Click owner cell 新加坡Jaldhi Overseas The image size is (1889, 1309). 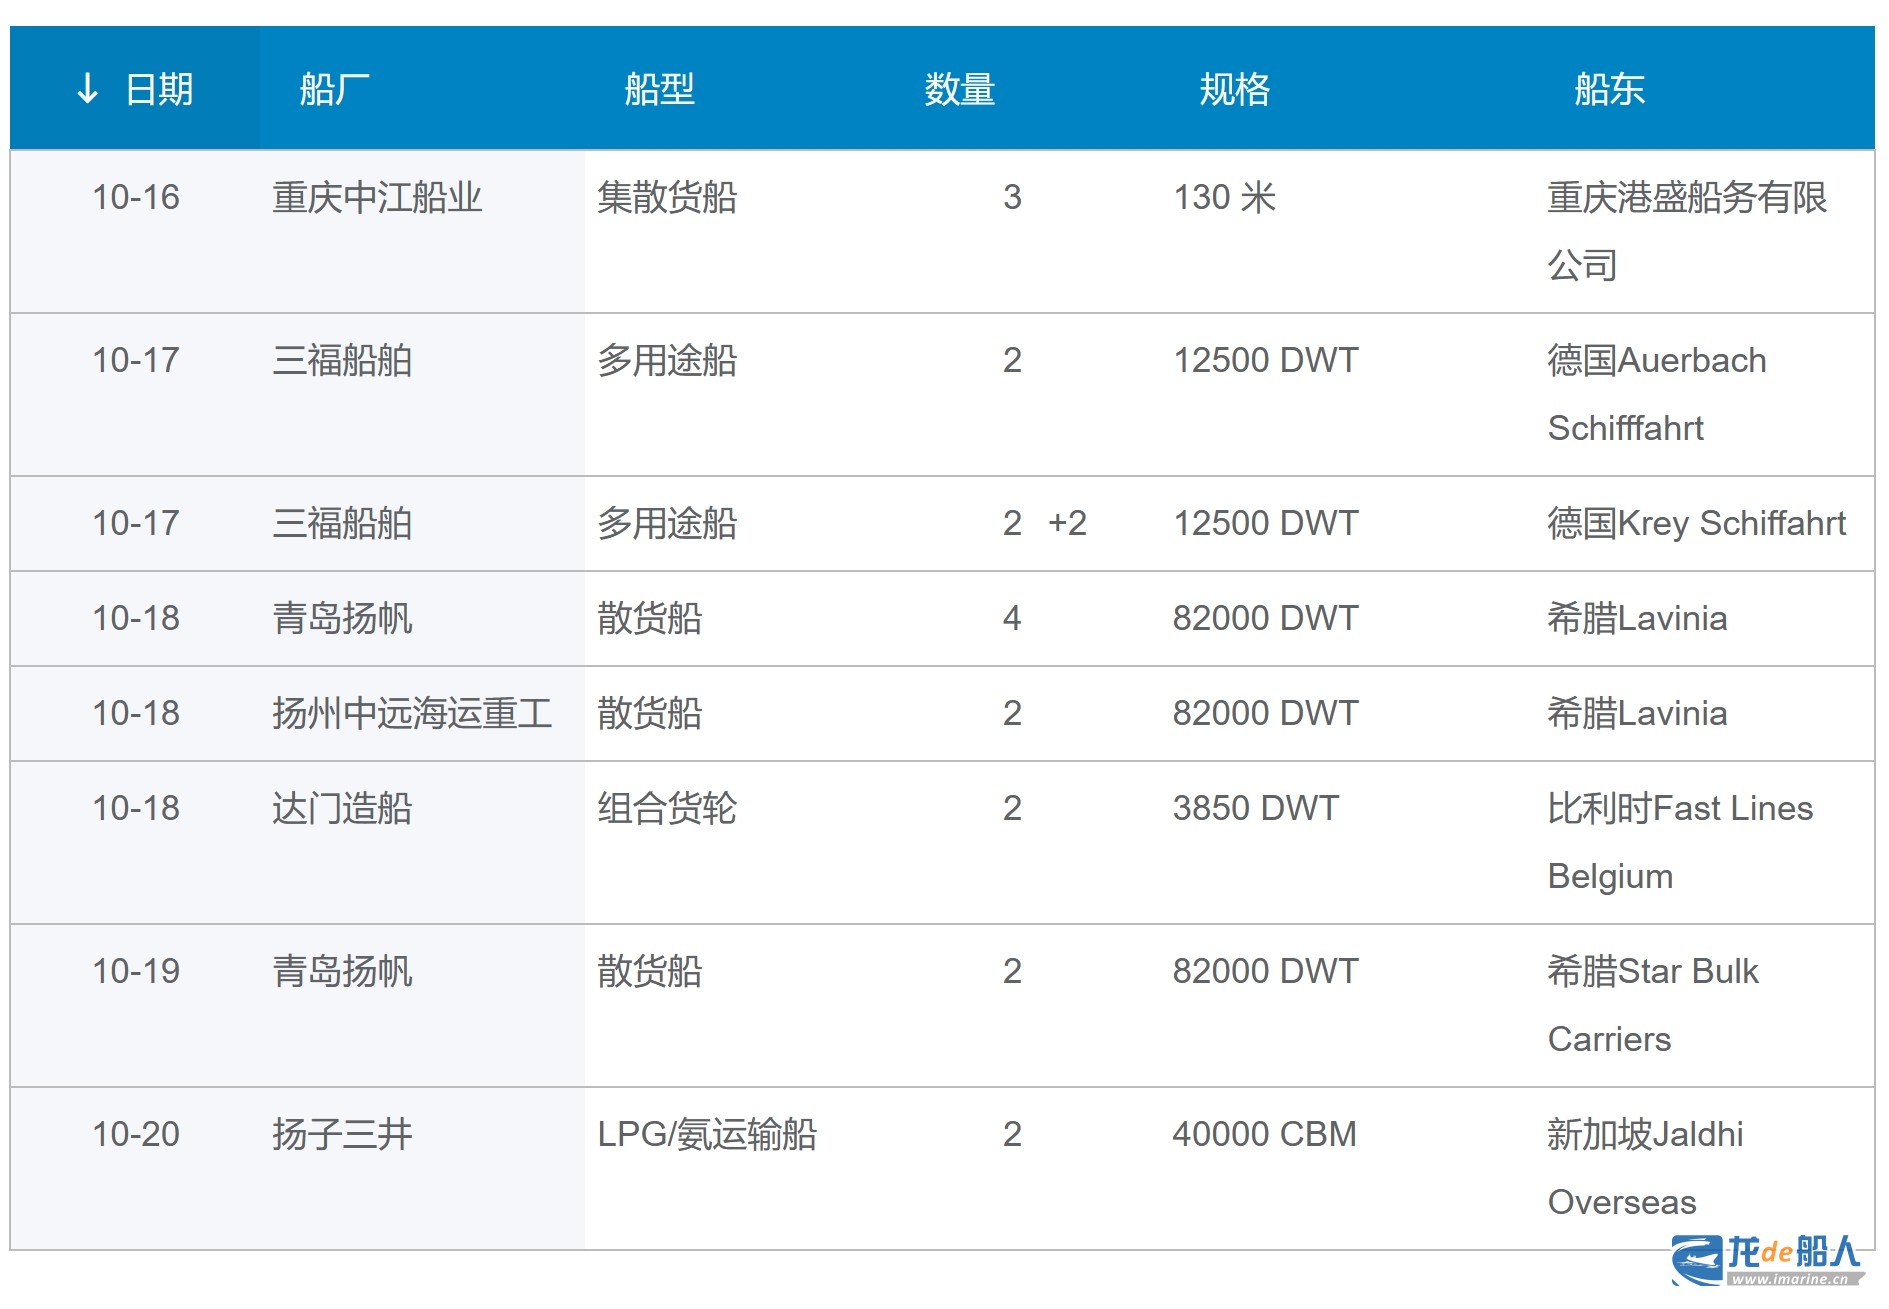(1645, 1168)
